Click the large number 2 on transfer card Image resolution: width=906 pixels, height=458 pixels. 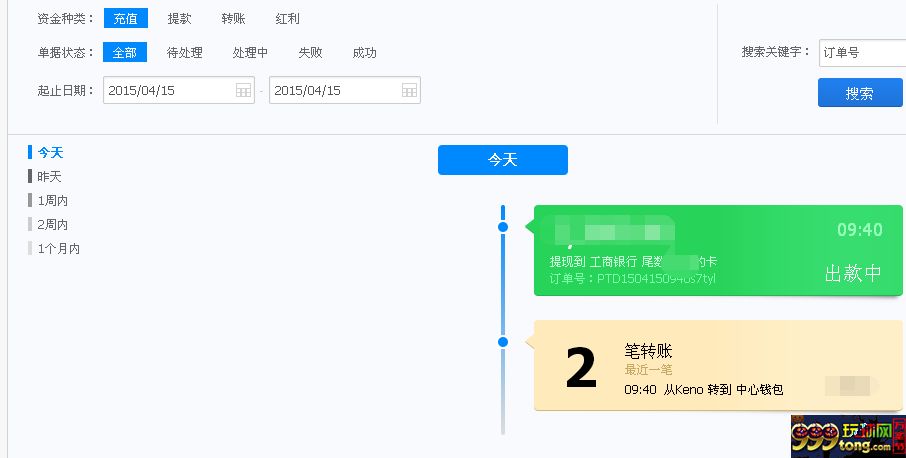point(581,368)
